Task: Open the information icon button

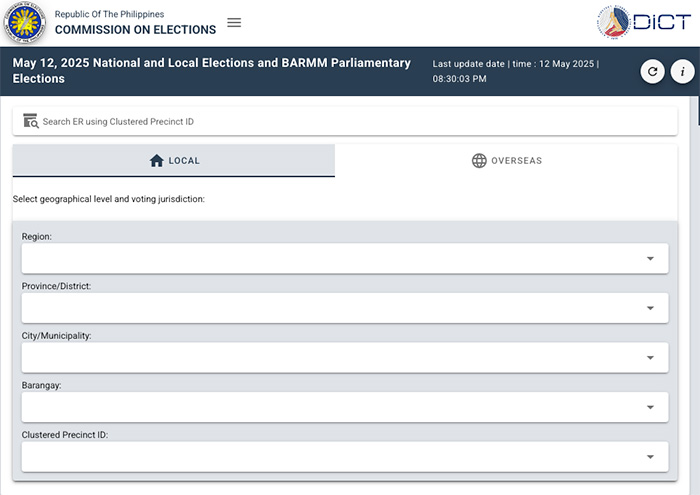Action: coord(682,71)
